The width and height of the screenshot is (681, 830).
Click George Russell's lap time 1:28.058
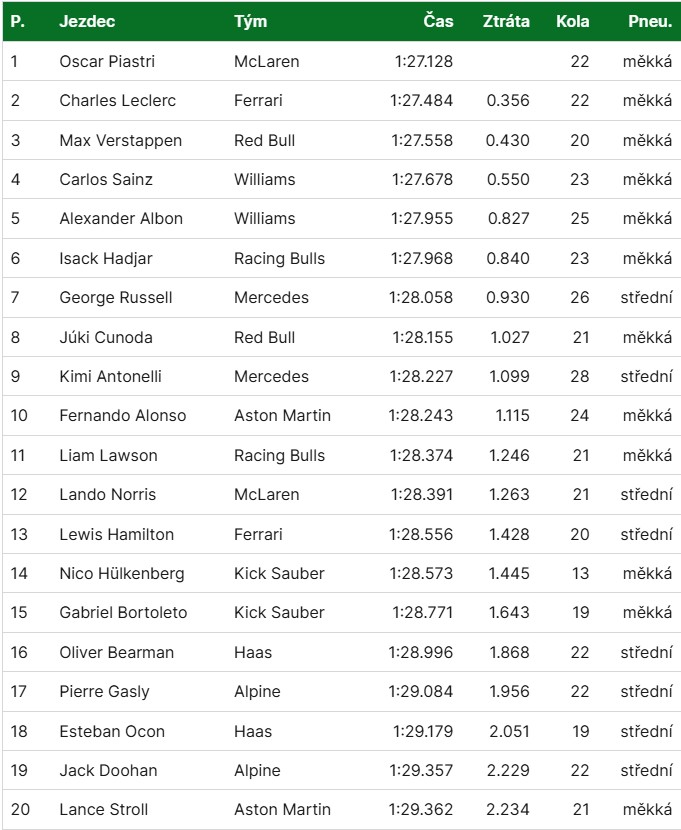point(421,297)
